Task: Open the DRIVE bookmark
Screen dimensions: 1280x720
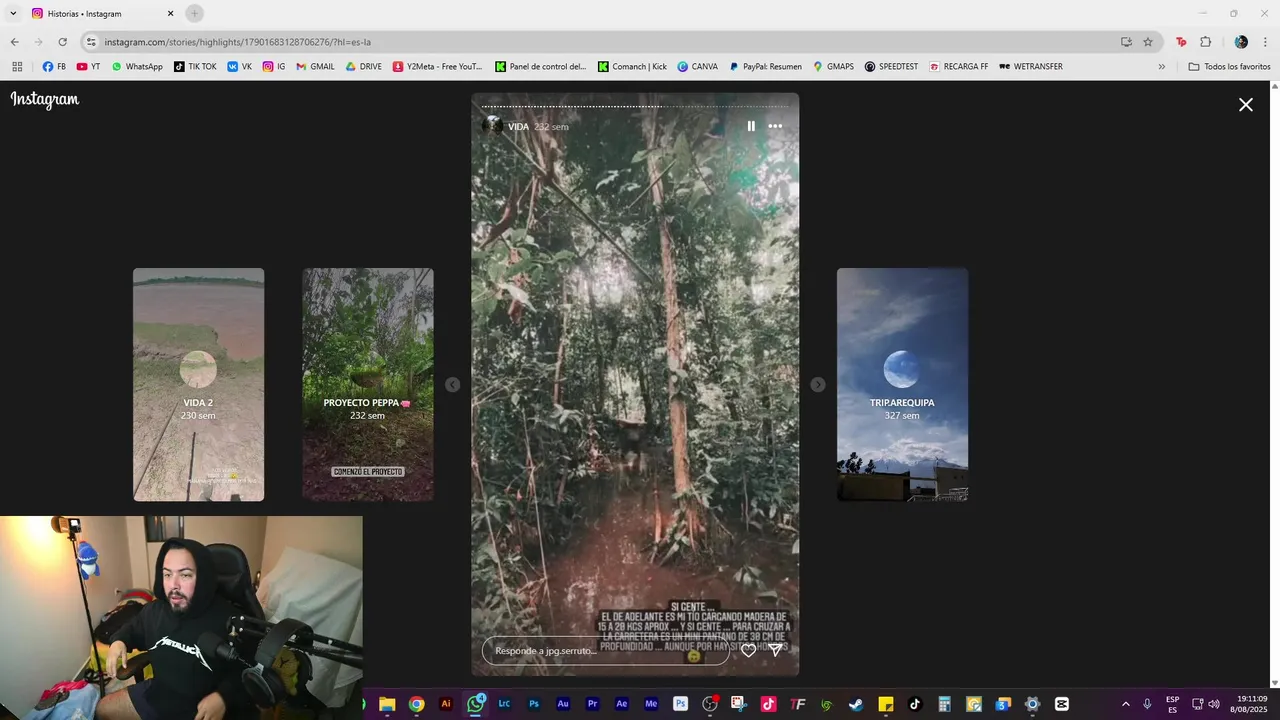Action: (x=364, y=67)
